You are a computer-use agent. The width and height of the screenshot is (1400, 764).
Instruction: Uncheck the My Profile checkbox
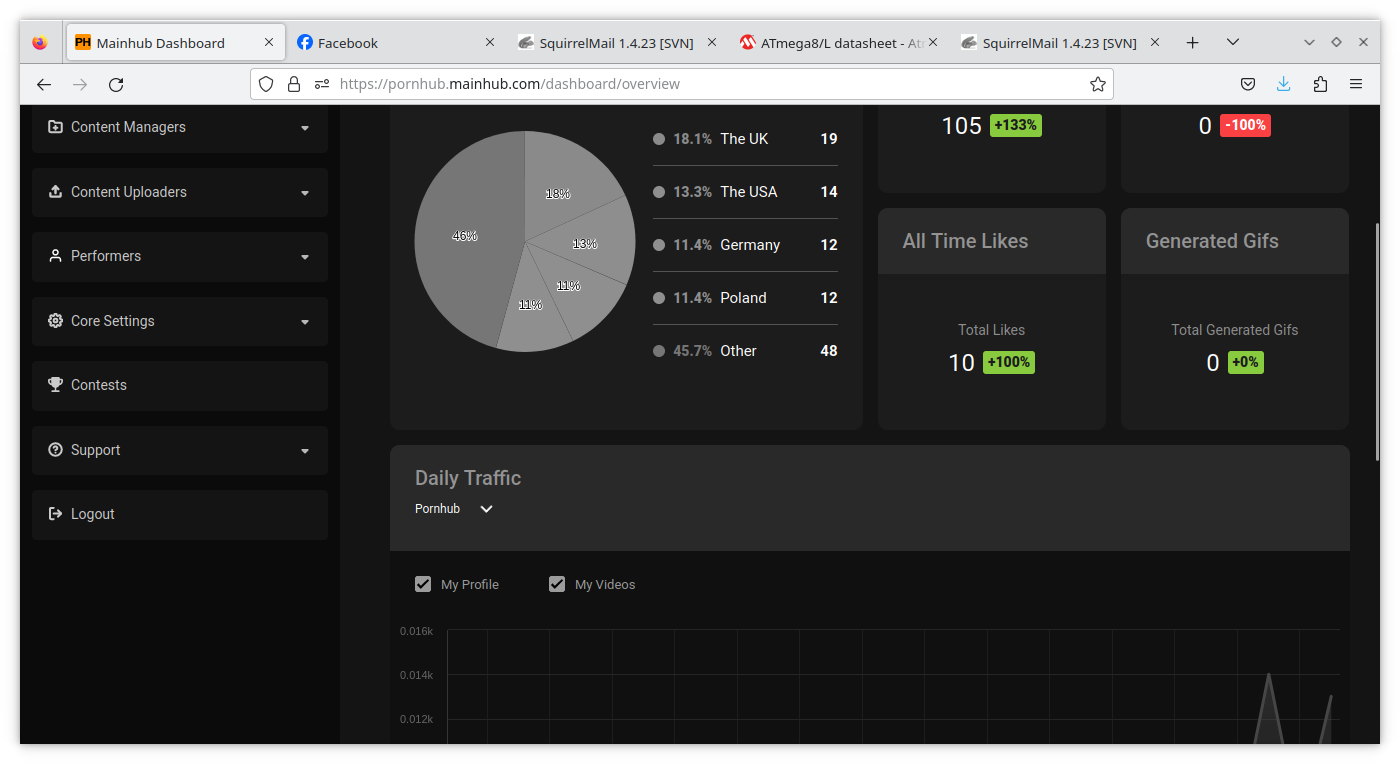[x=423, y=584]
